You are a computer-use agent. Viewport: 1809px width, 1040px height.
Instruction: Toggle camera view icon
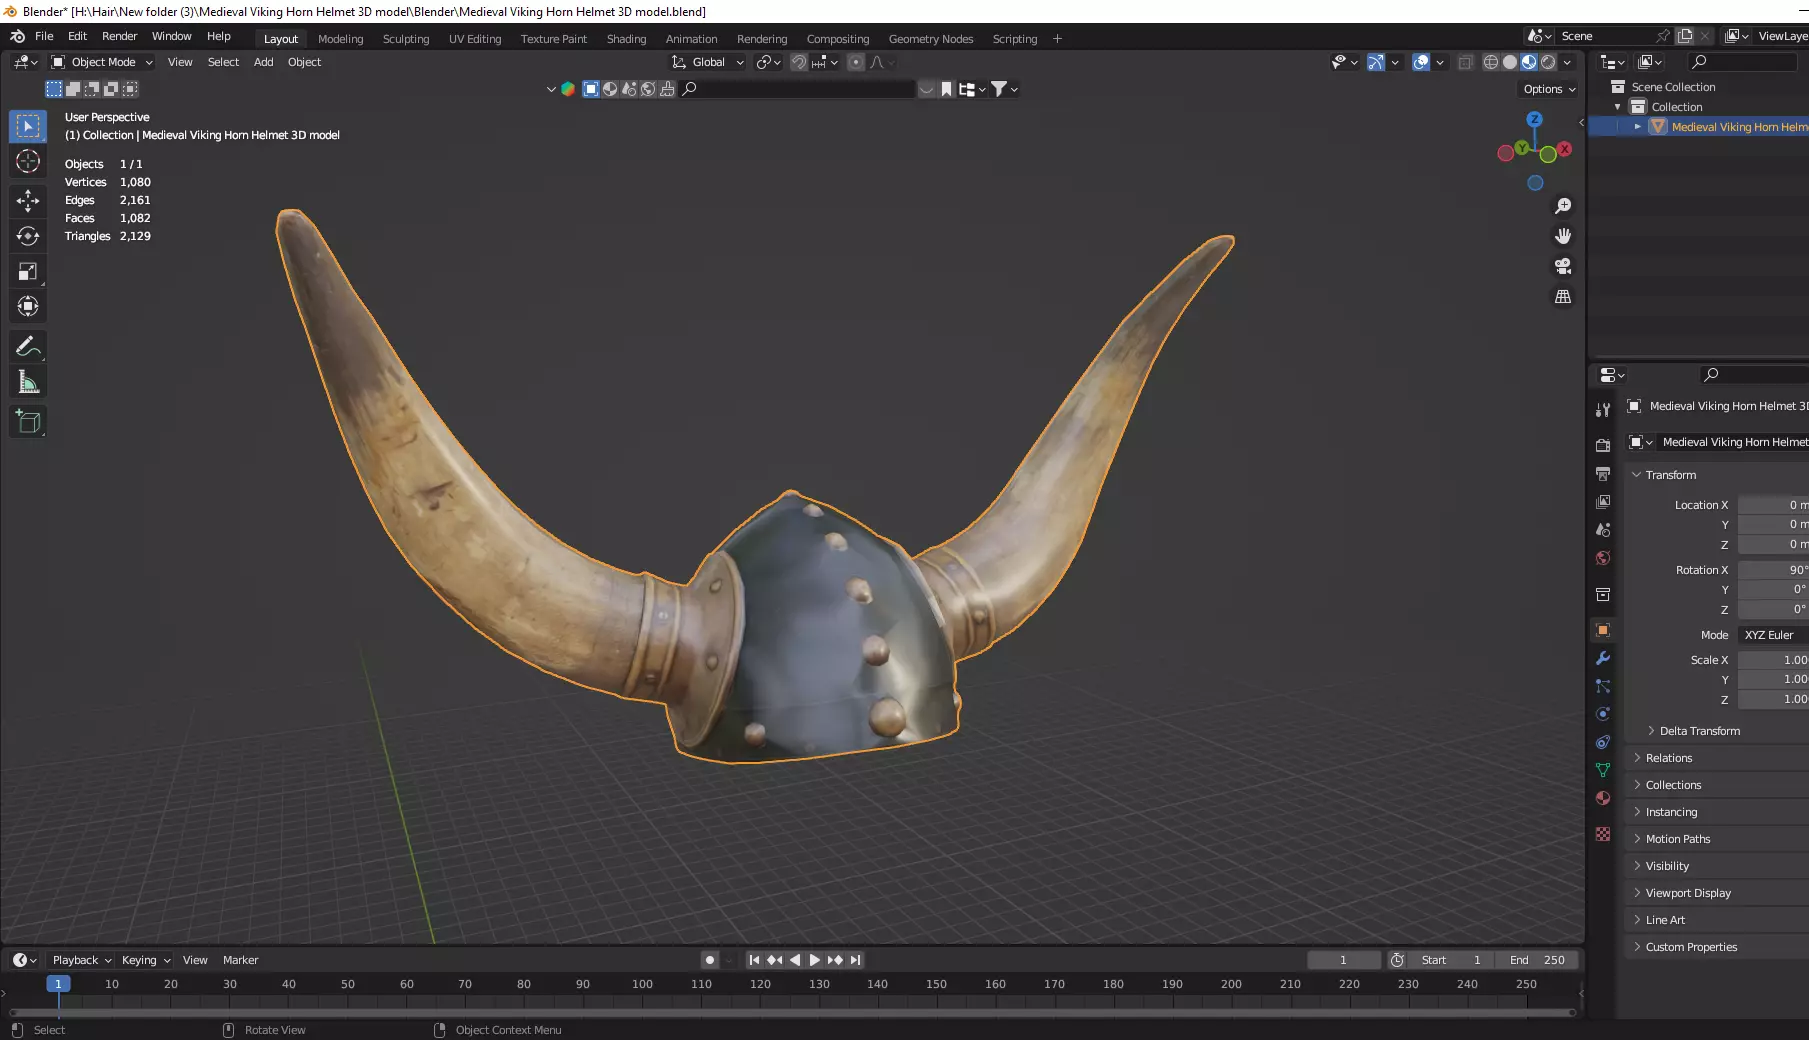pyautogui.click(x=1563, y=266)
